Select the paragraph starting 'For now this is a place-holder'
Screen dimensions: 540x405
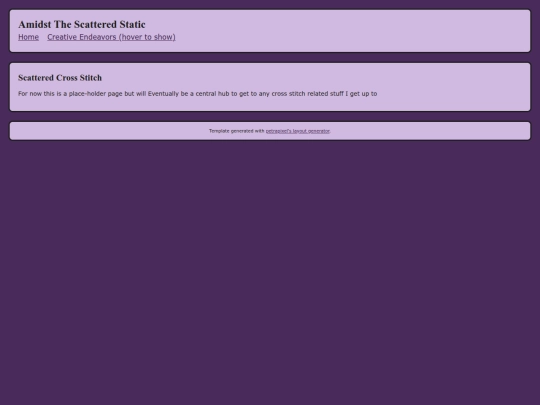pos(198,94)
